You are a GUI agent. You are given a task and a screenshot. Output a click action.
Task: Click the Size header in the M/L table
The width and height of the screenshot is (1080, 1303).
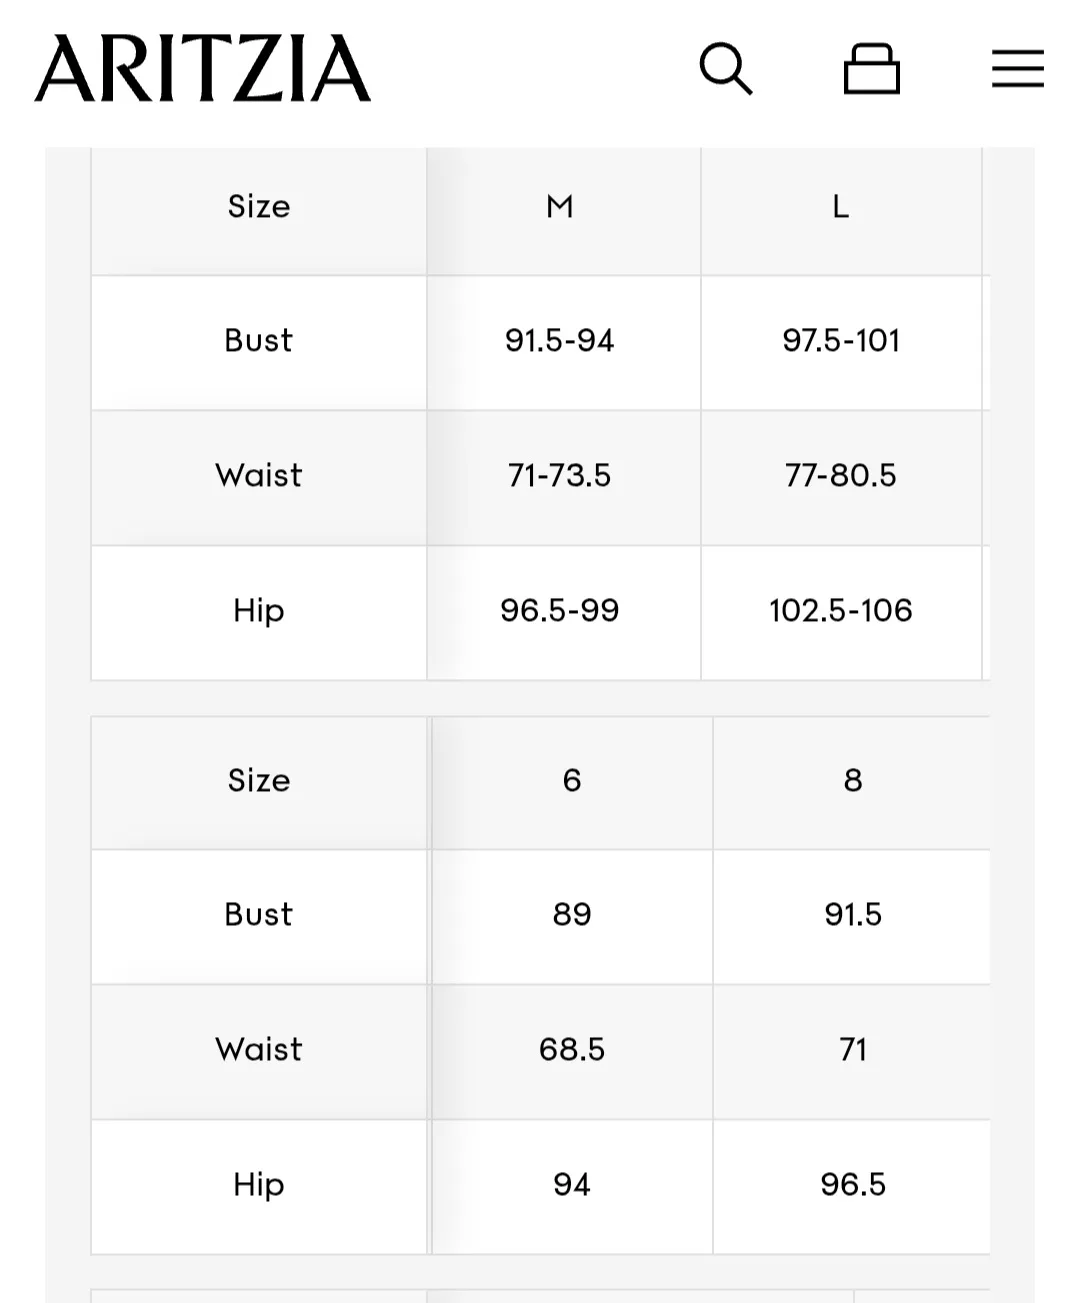click(259, 207)
